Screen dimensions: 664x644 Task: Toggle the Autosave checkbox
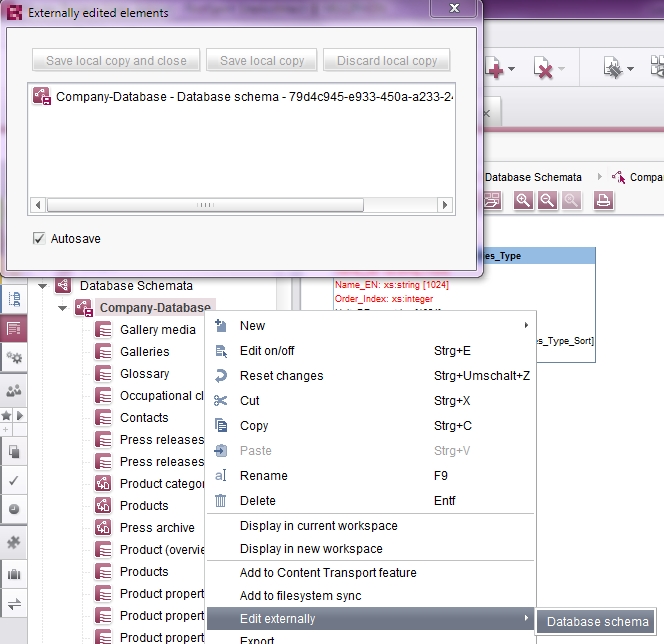click(39, 238)
